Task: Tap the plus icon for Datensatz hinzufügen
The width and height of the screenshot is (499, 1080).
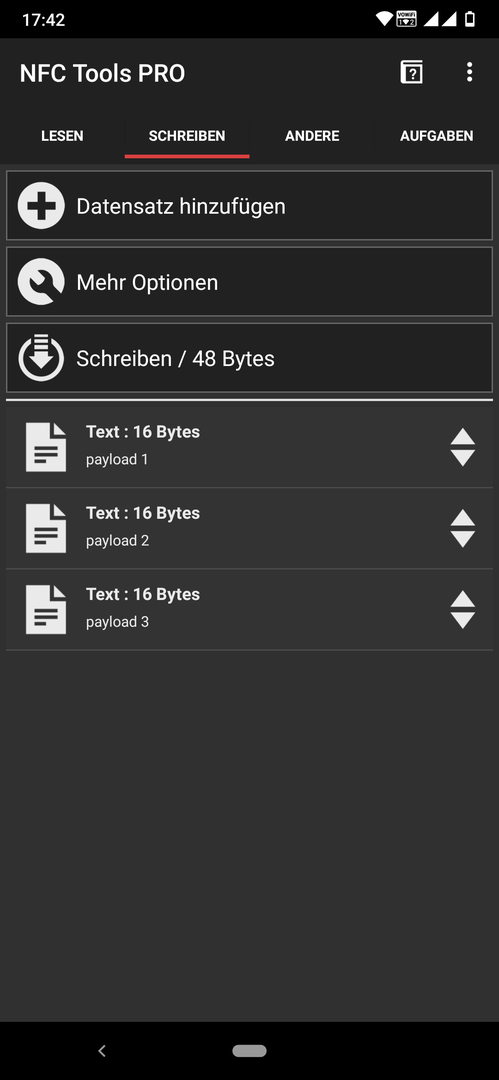Action: 41,205
